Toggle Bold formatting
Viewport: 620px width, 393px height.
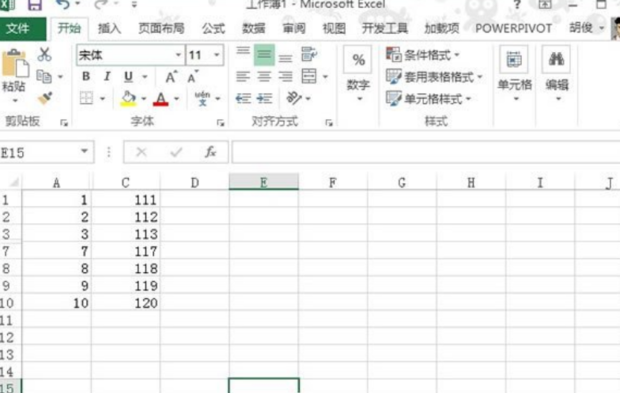pyautogui.click(x=86, y=76)
